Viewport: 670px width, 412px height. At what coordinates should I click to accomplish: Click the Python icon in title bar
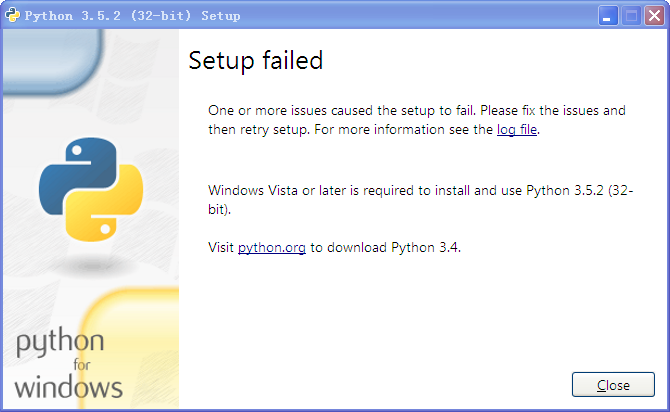(13, 16)
